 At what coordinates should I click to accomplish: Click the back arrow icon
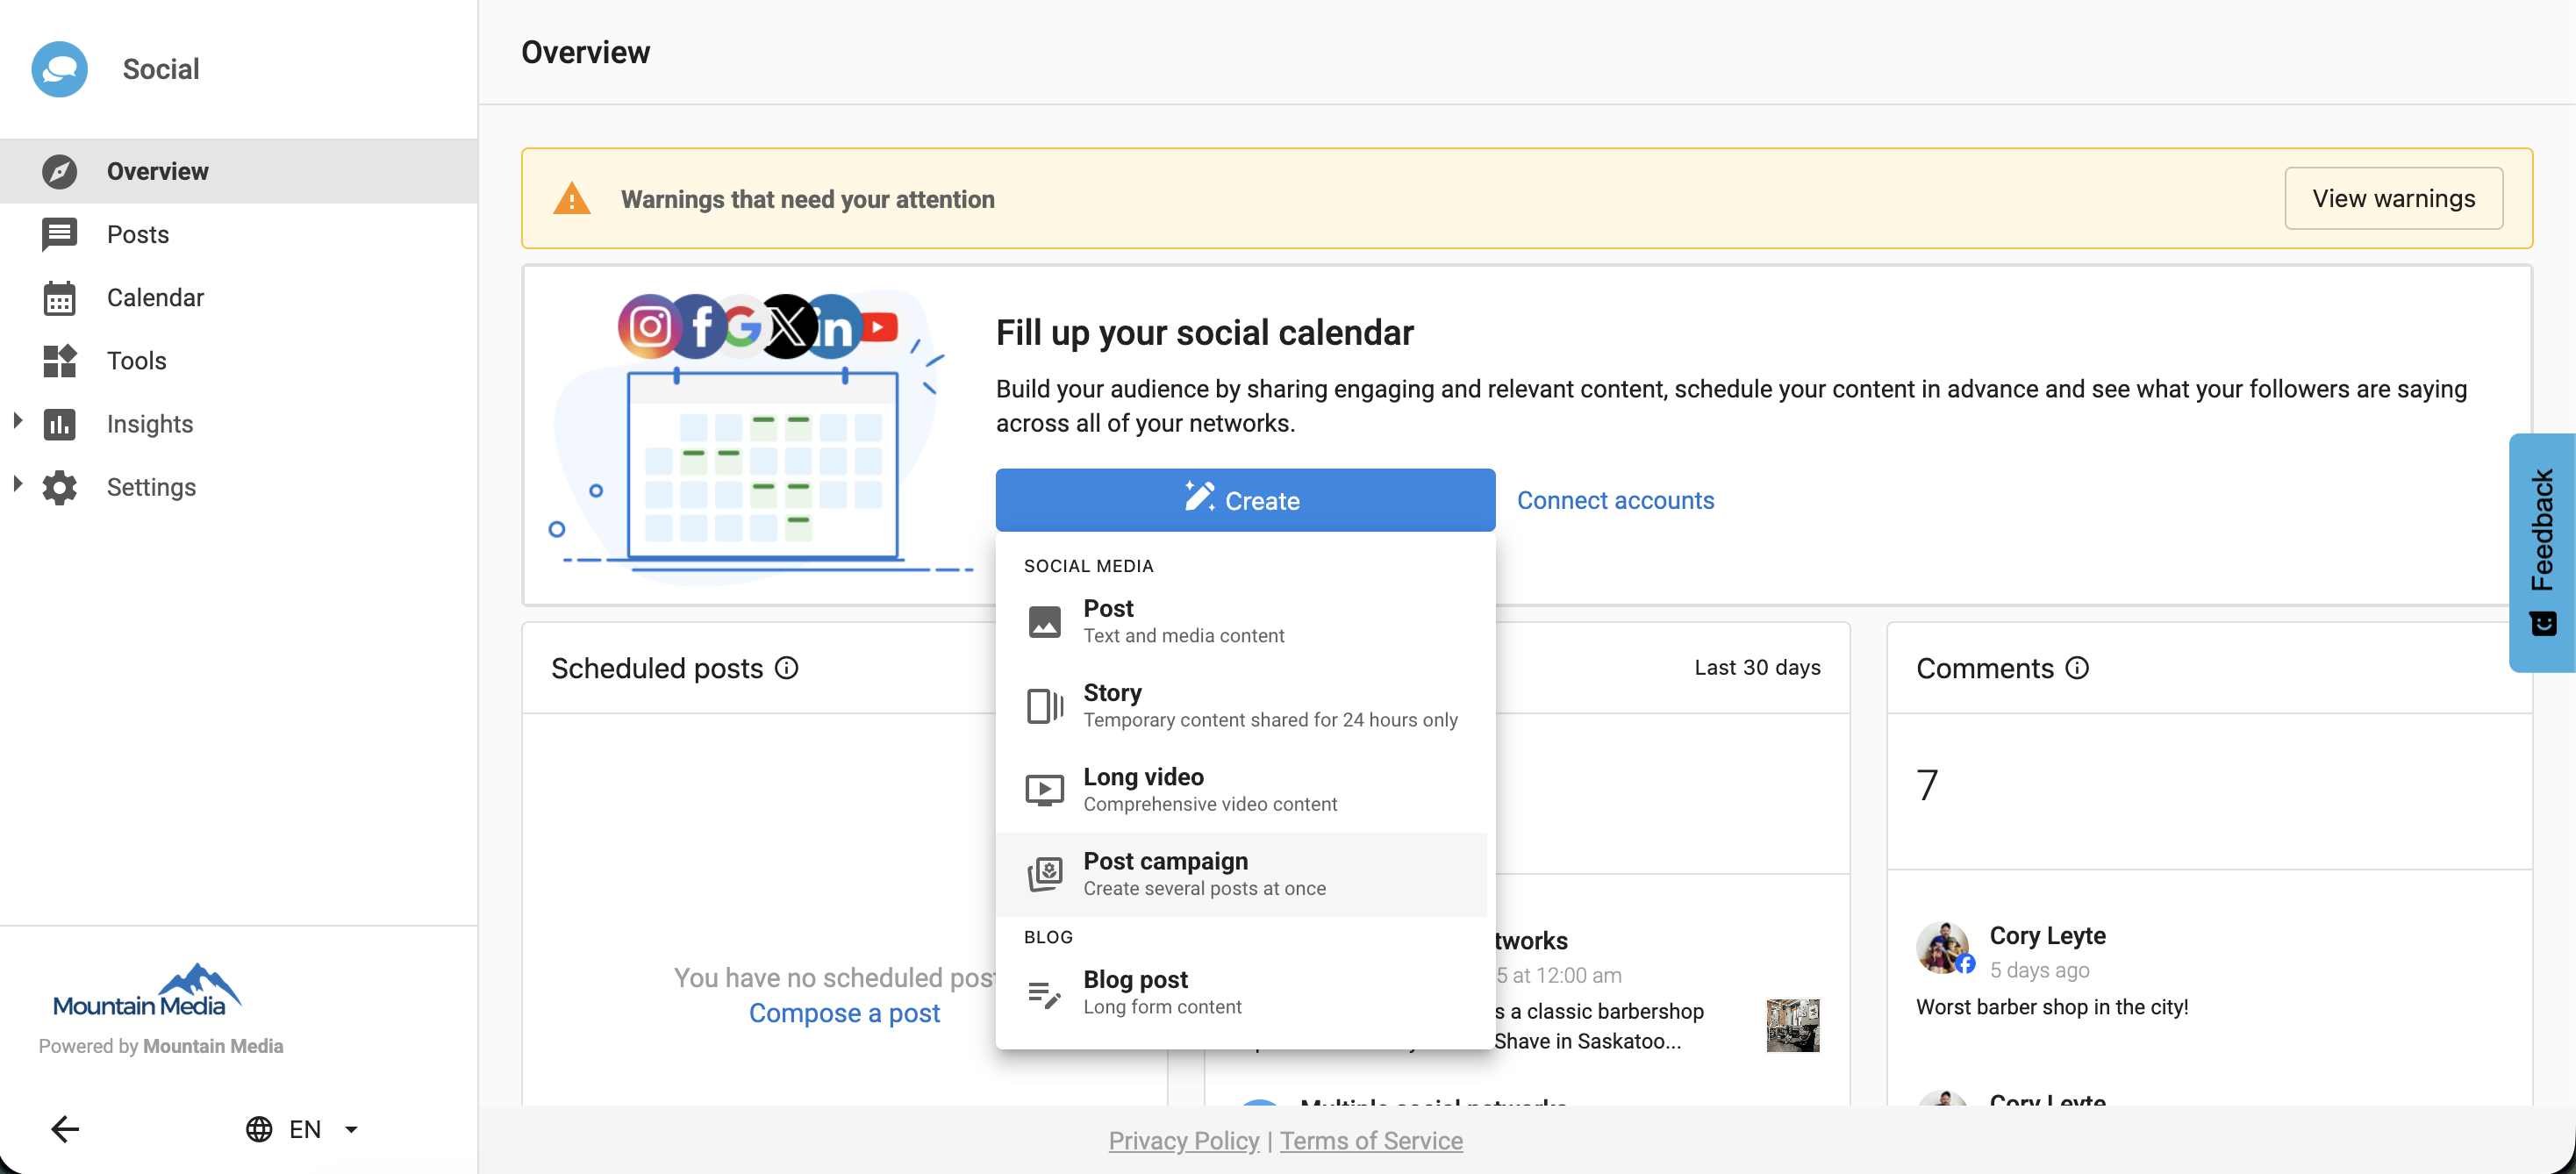[65, 1129]
